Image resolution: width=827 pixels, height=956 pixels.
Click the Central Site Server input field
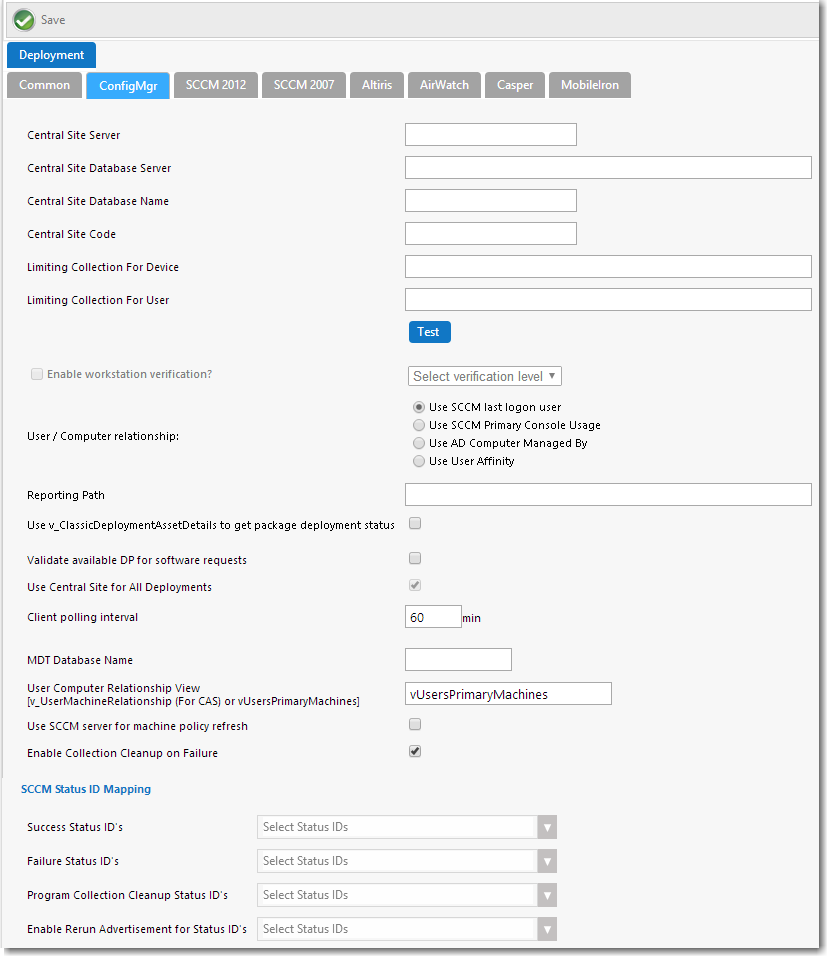pos(491,134)
